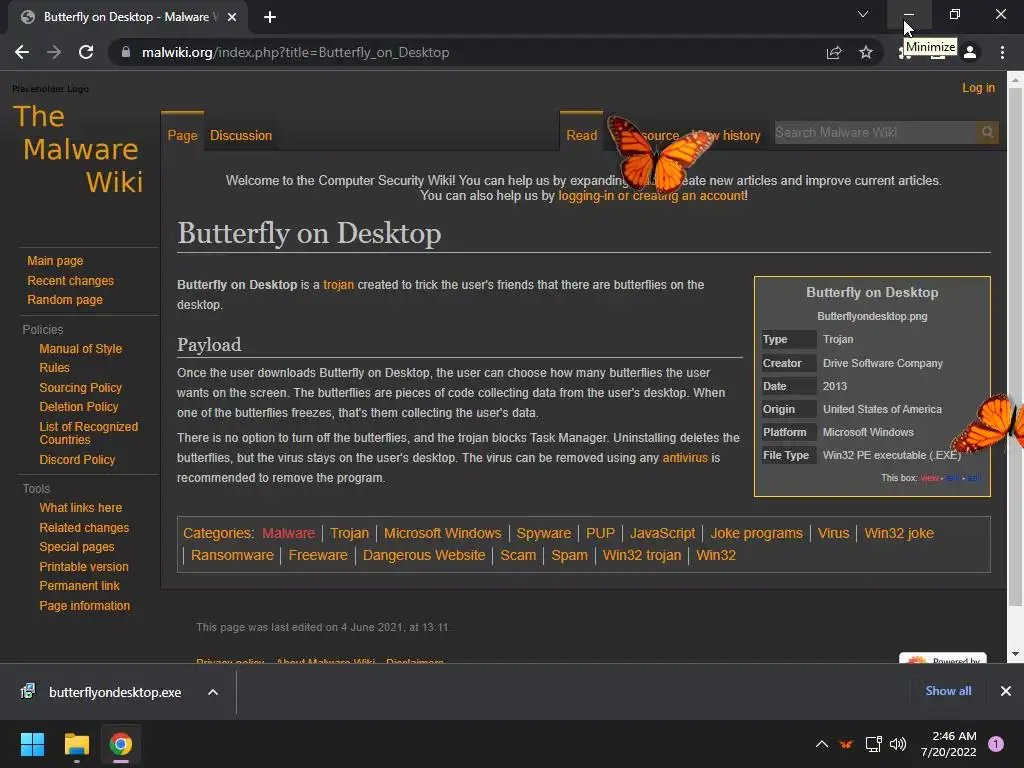Open the Chrome profile avatar icon

(970, 52)
